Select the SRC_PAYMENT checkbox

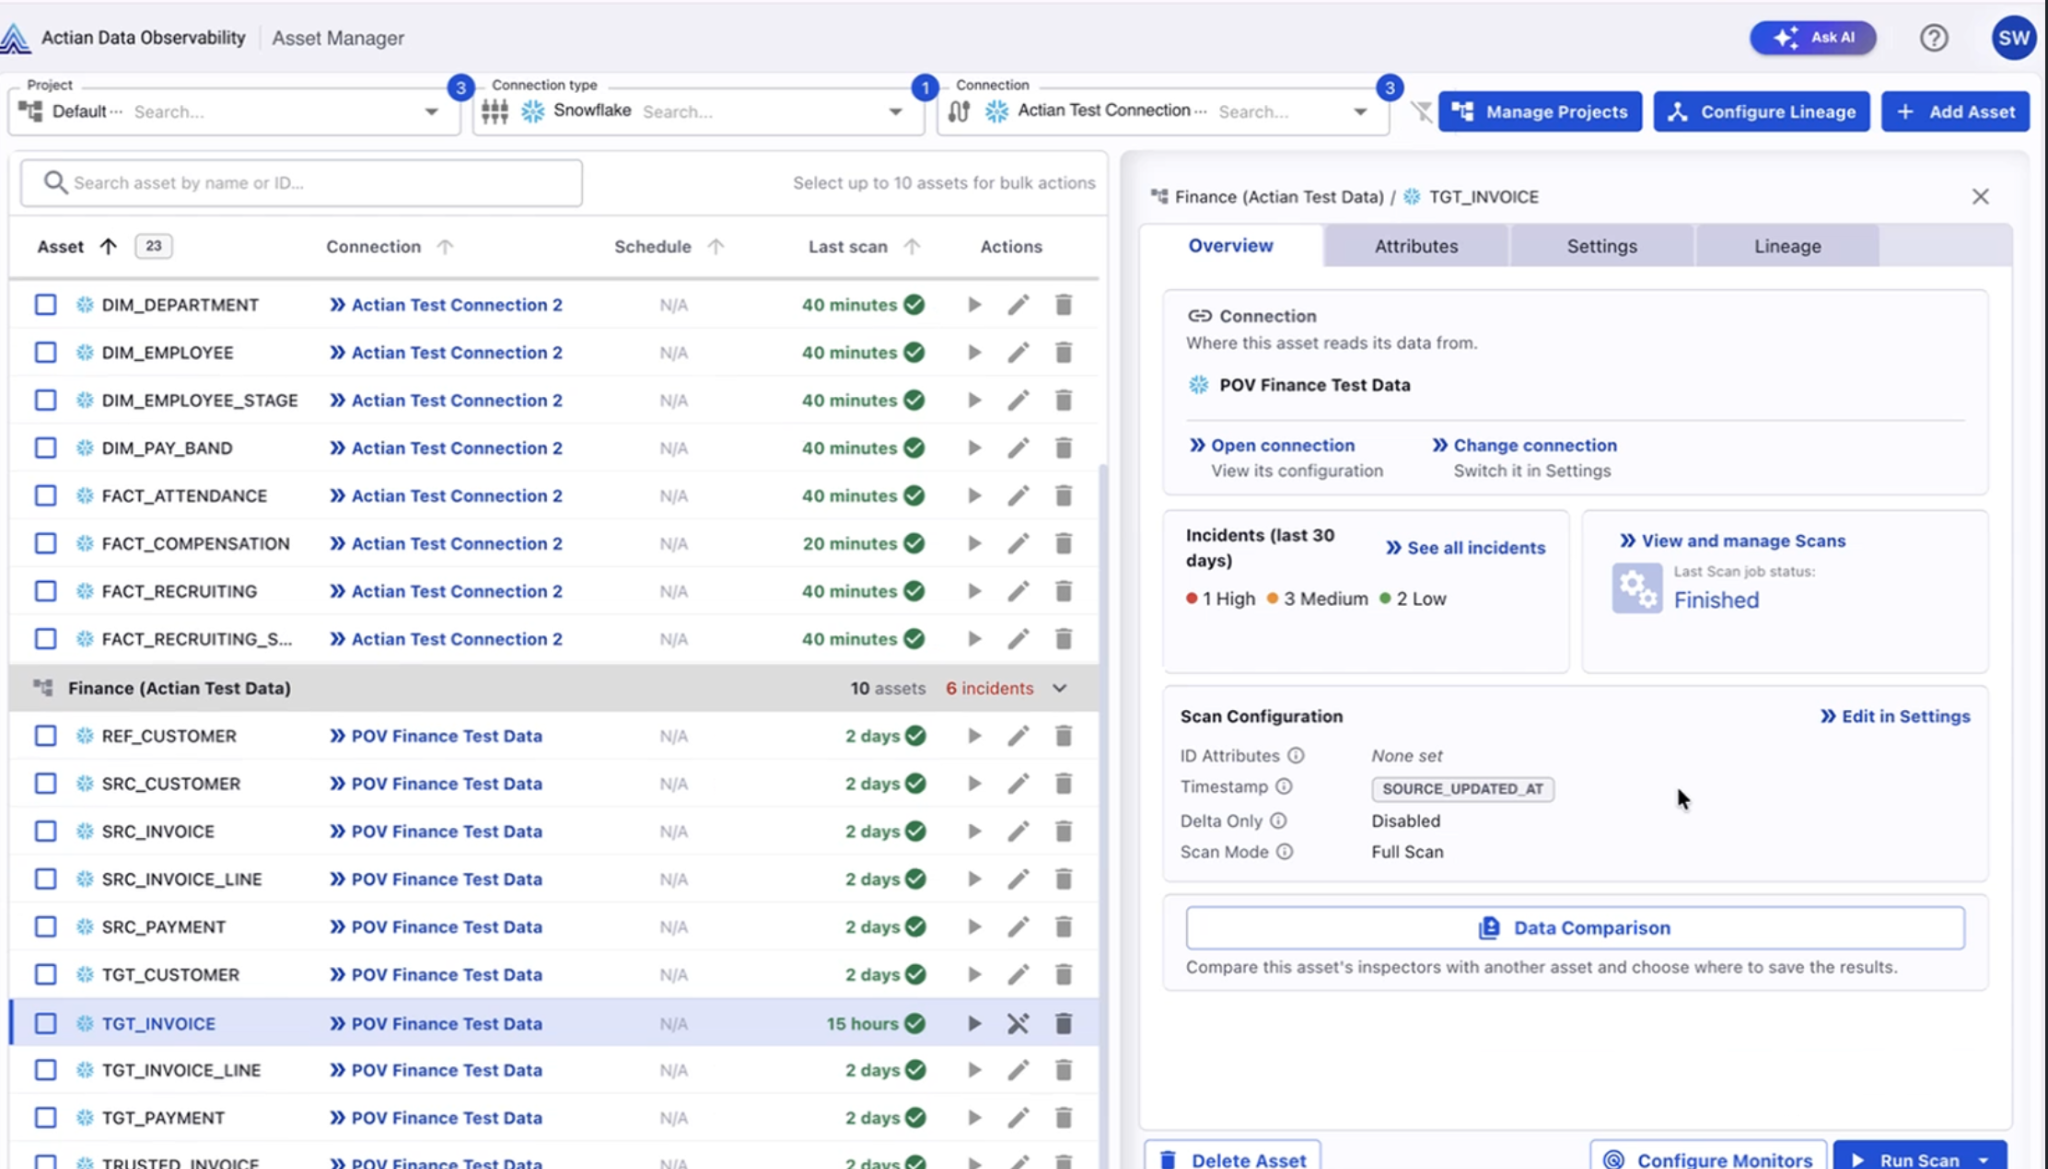45,927
